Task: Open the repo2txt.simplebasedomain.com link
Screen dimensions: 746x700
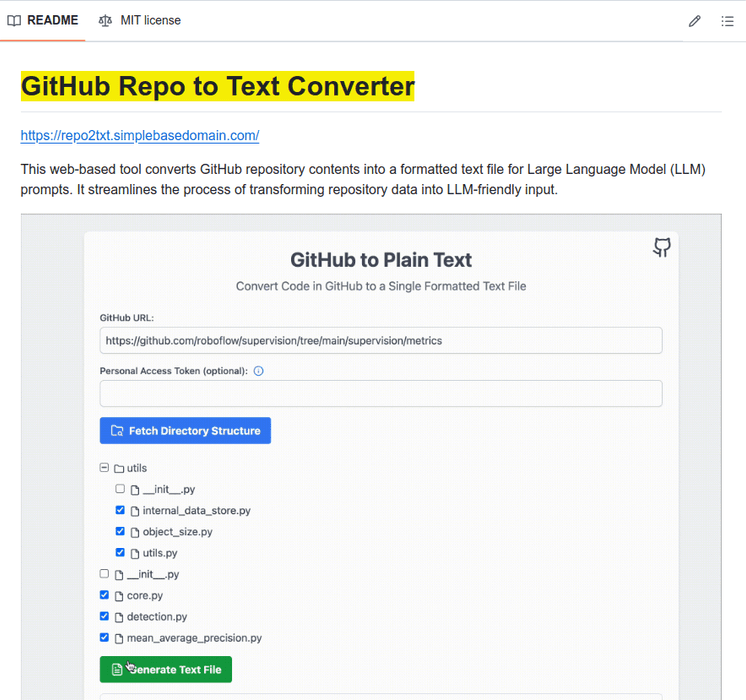Action: tap(140, 135)
